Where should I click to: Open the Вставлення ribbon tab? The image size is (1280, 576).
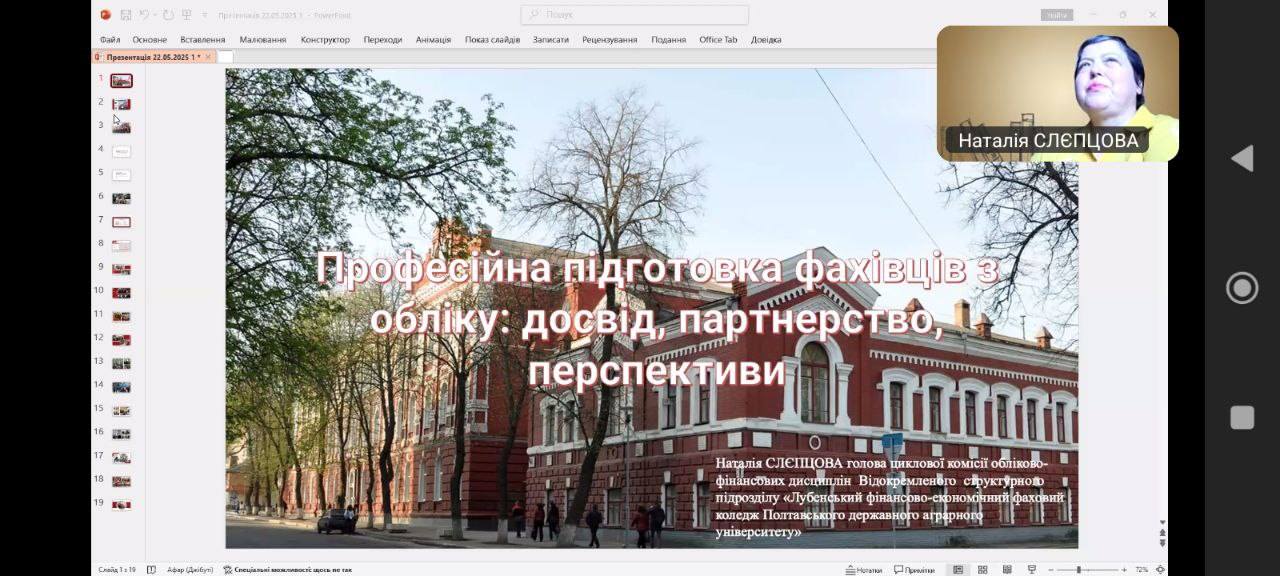203,40
